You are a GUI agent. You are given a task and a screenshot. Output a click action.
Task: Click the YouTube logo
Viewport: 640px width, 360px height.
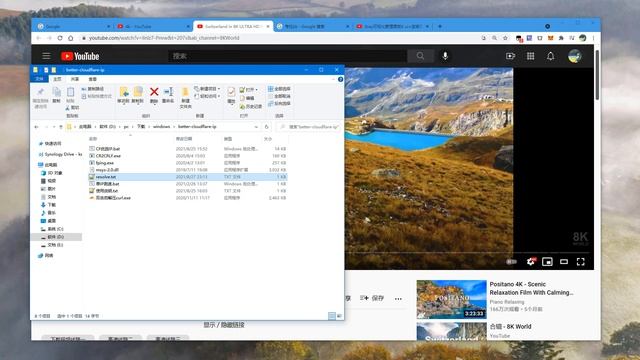[80, 56]
